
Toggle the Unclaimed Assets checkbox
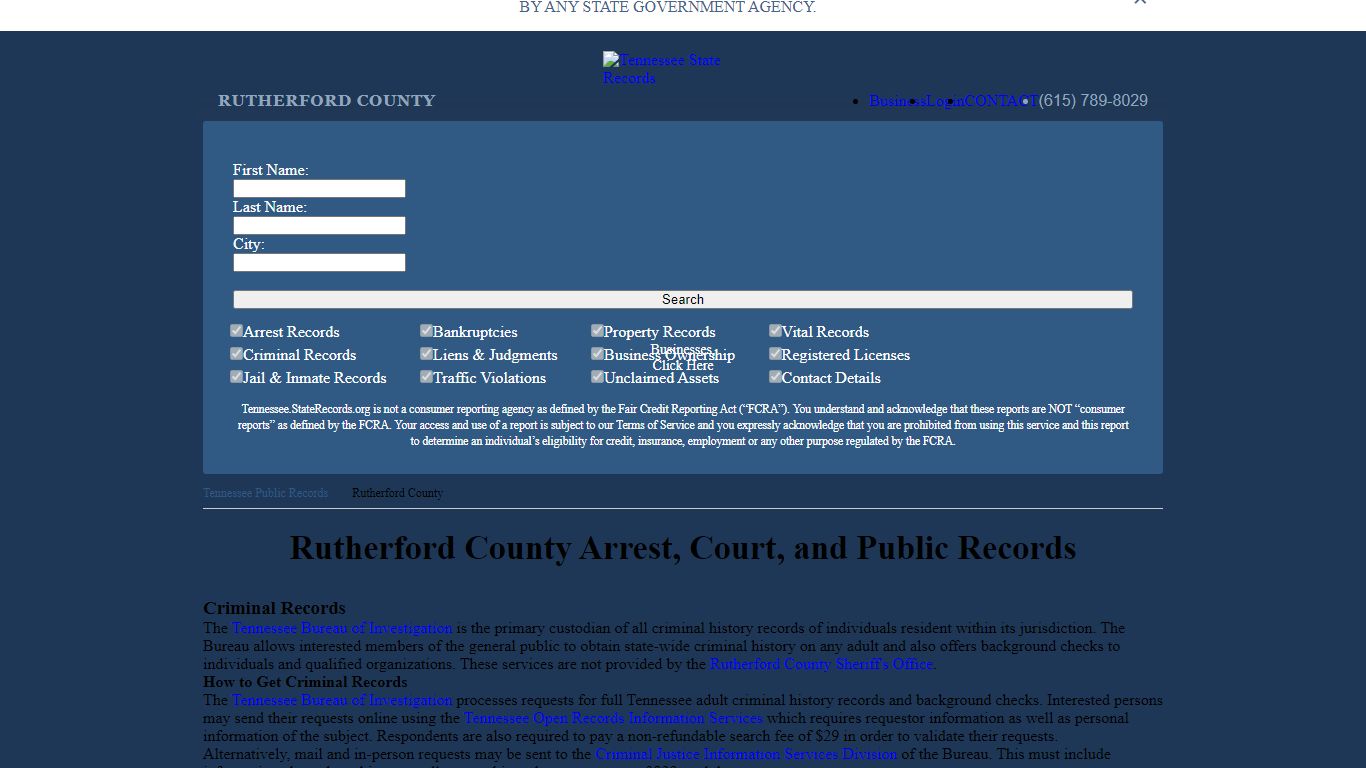coord(598,376)
